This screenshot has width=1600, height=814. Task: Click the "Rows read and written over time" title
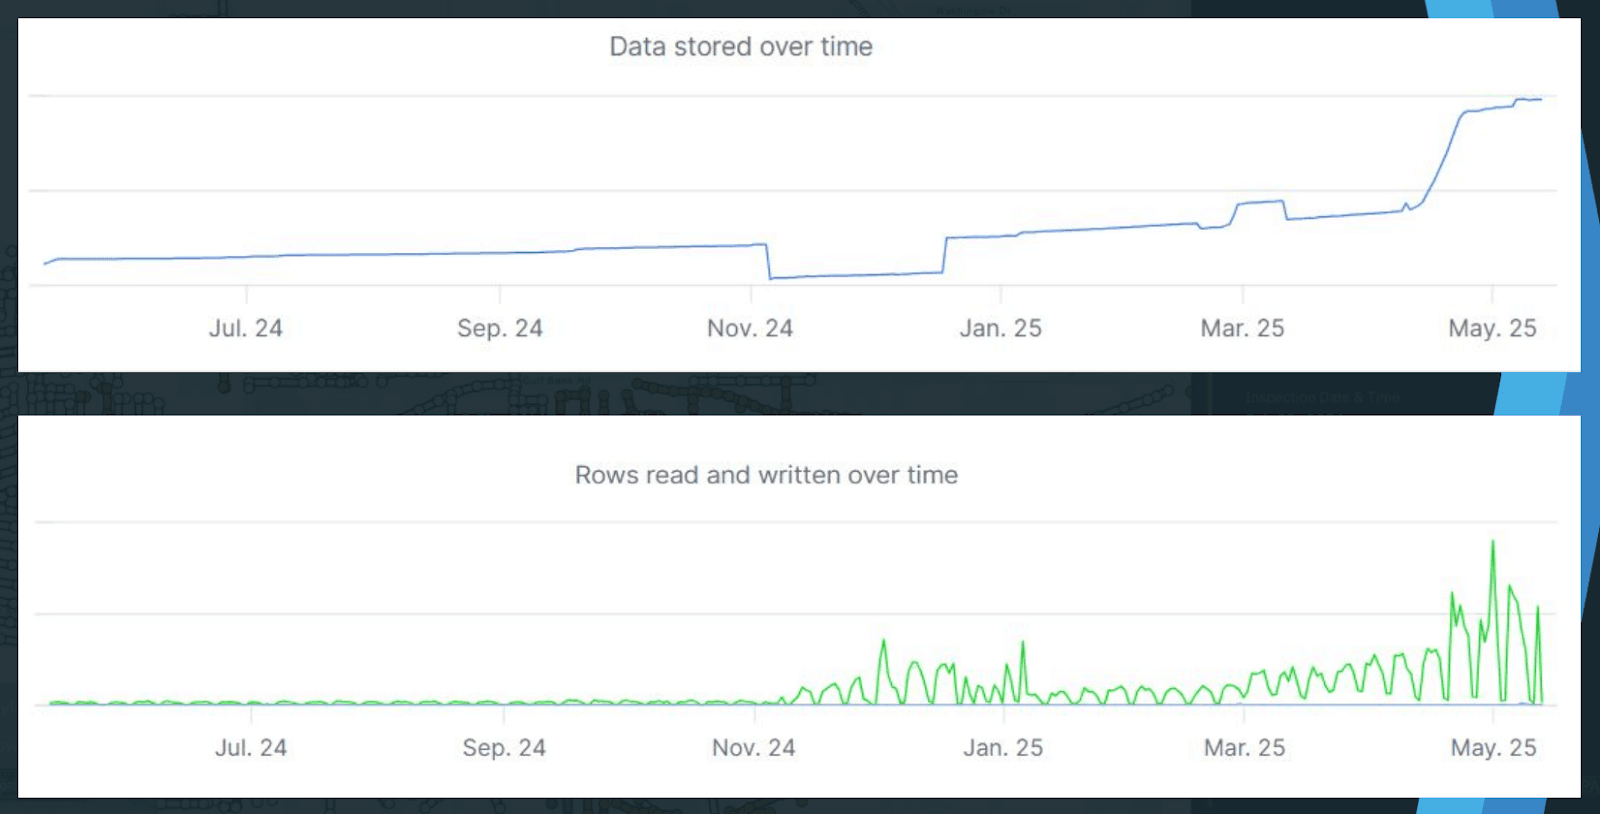point(766,475)
